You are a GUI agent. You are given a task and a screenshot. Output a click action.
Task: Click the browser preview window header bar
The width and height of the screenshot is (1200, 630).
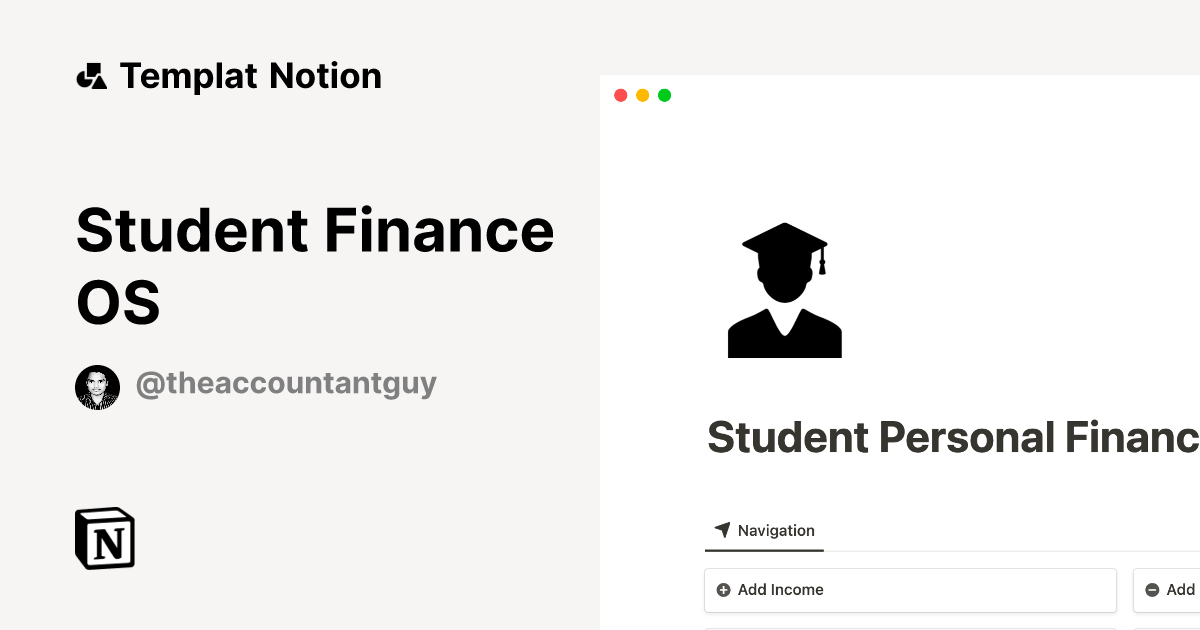pos(900,95)
